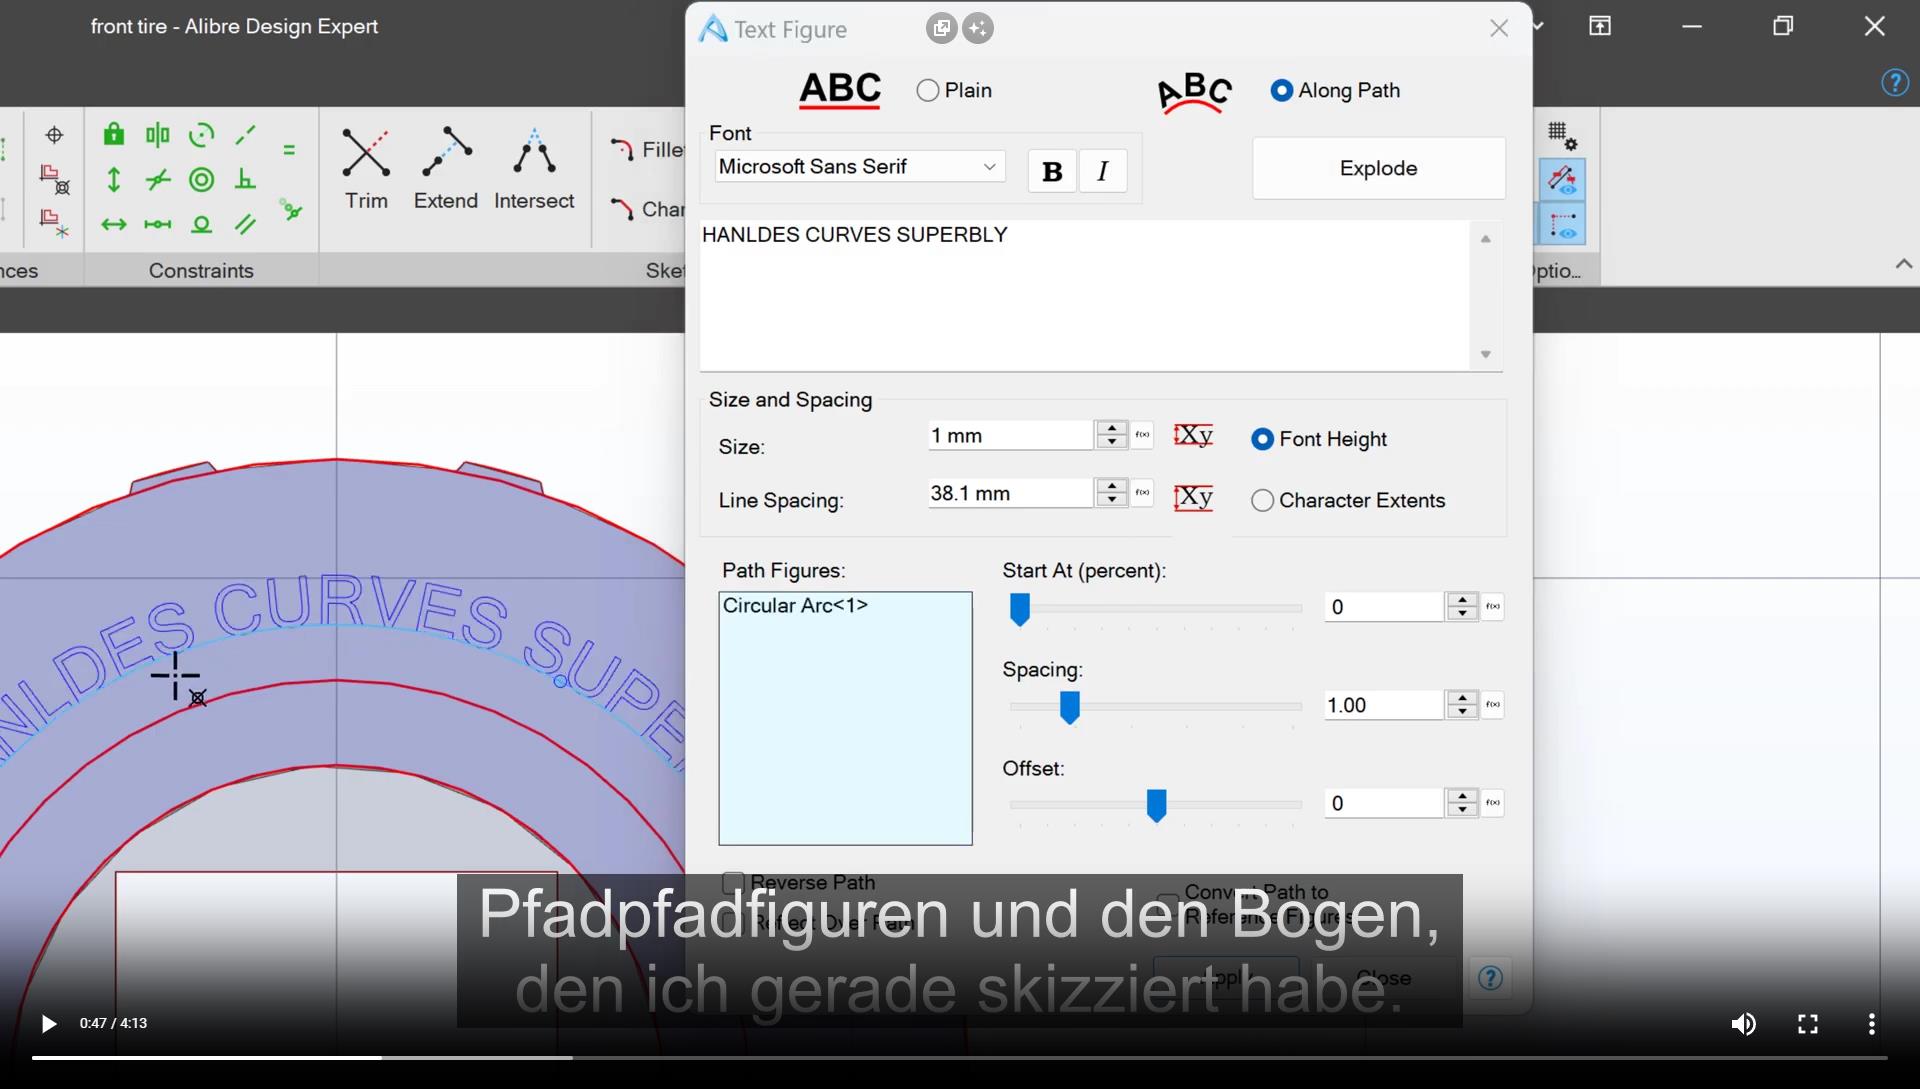Screen dimensions: 1920x1089
Task: Open the title bar dropdown chevron
Action: (x=1538, y=26)
